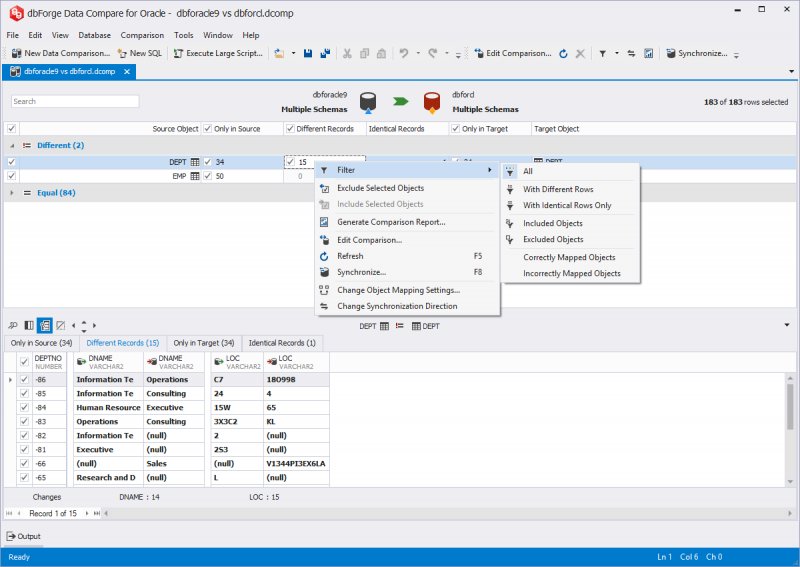
Task: Toggle the select-all objects header checkbox
Action: (x=11, y=129)
